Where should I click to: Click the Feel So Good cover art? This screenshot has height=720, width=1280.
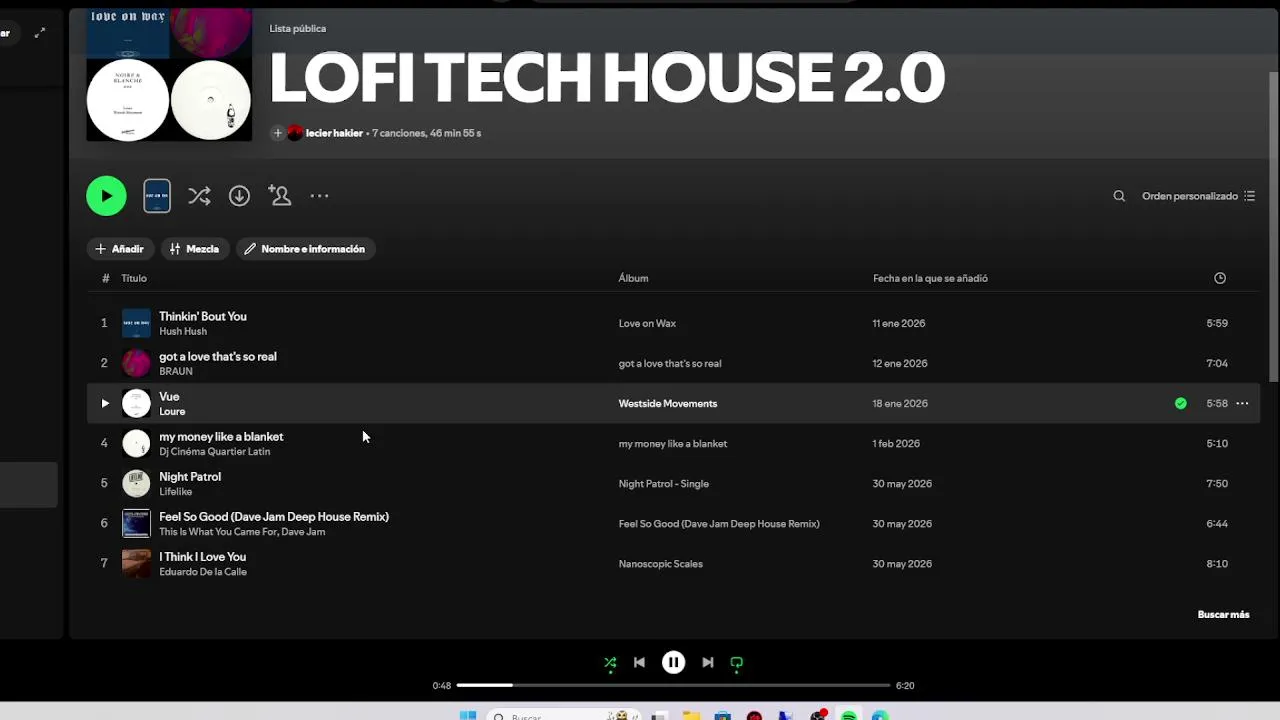(x=136, y=523)
